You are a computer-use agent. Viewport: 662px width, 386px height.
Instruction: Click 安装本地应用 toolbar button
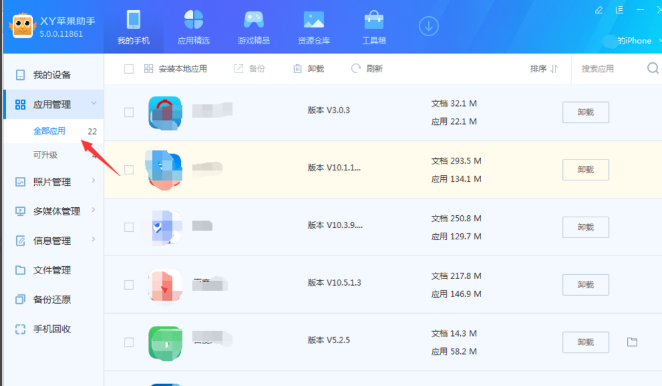[x=175, y=69]
